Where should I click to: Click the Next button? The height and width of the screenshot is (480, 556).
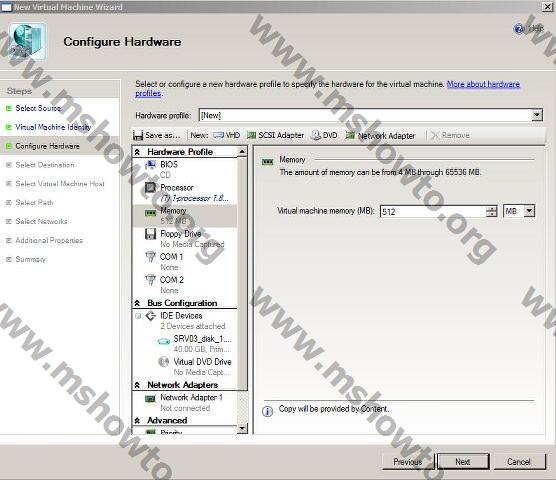tap(463, 462)
